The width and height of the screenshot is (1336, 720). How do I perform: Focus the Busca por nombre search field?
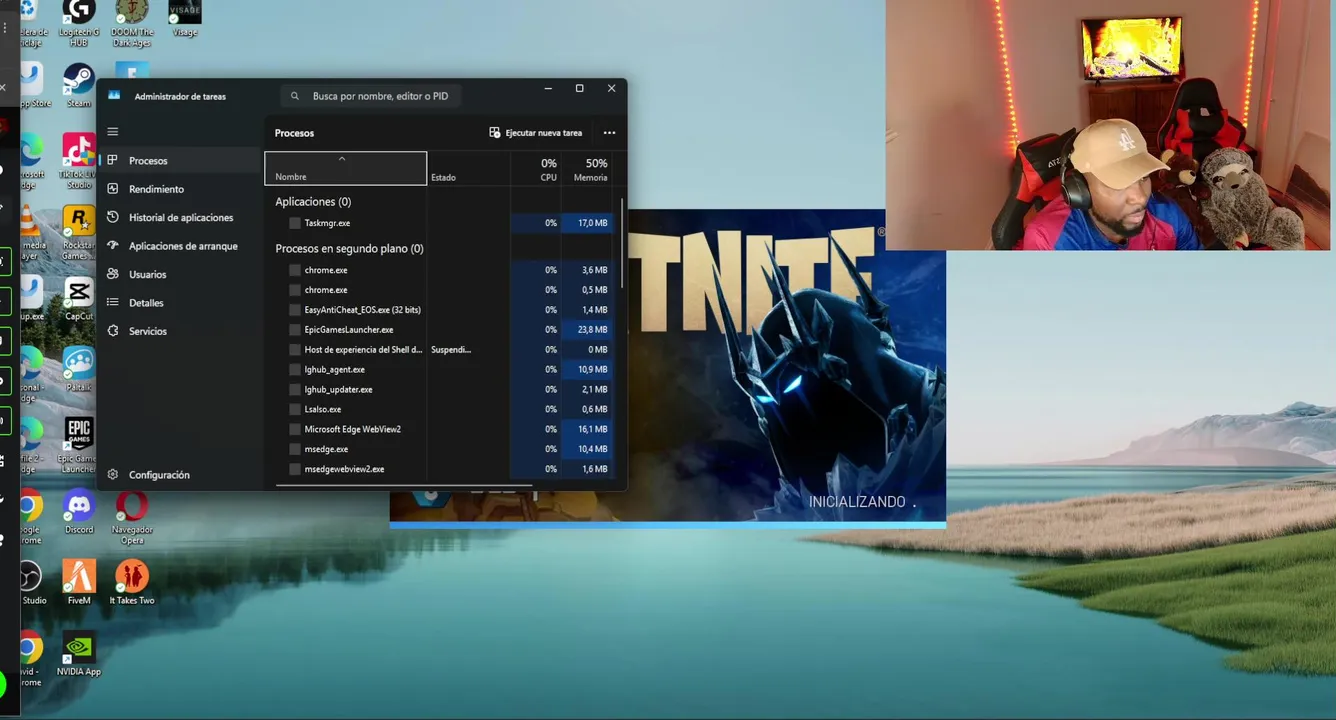coord(371,96)
